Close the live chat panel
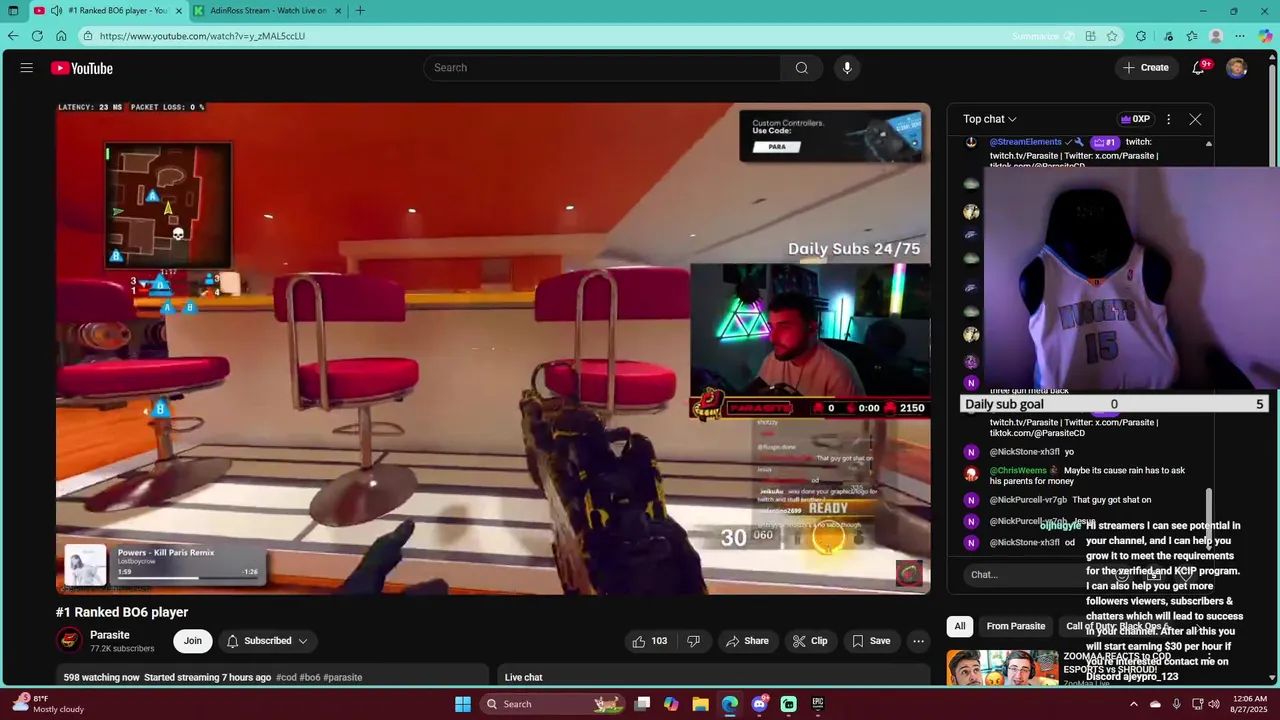 pos(1195,119)
